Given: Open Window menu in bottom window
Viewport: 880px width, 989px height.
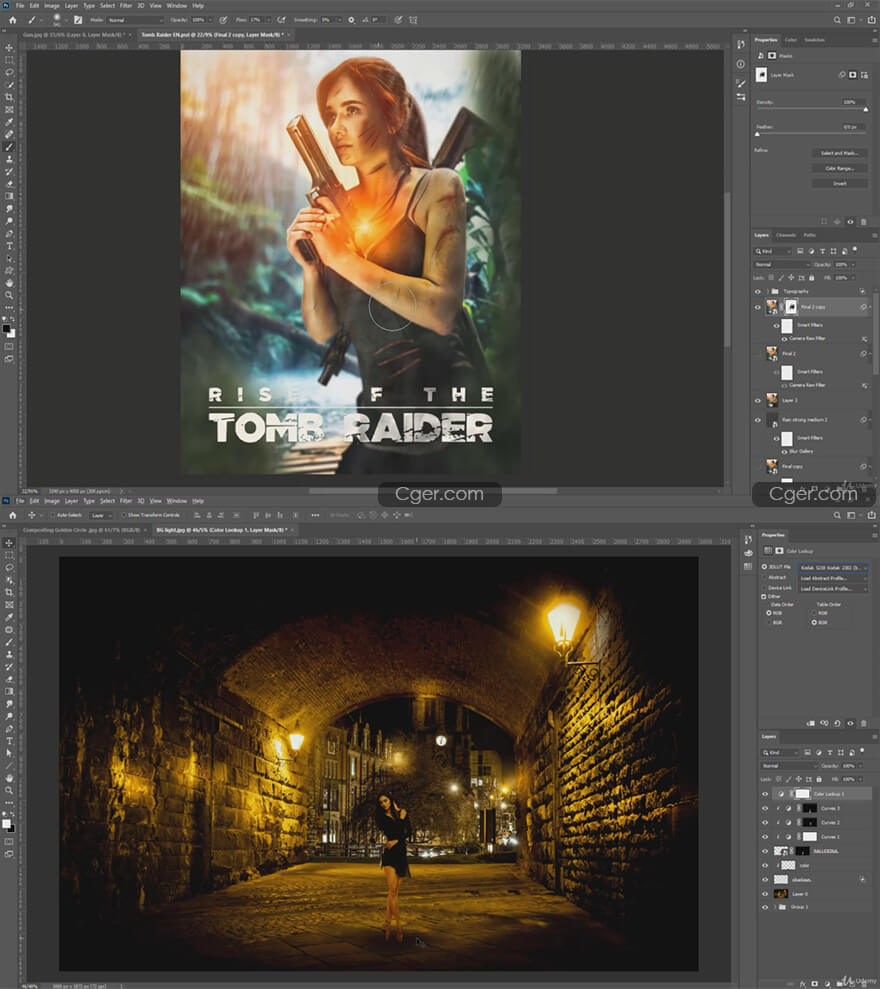Looking at the screenshot, I should 177,501.
